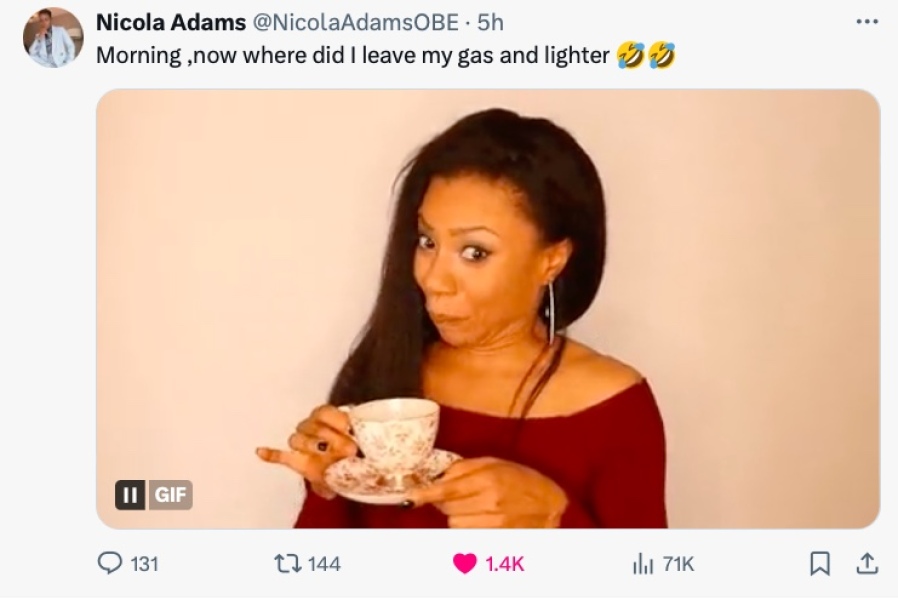Click the 131 replies count
The image size is (898, 600).
coord(144,565)
